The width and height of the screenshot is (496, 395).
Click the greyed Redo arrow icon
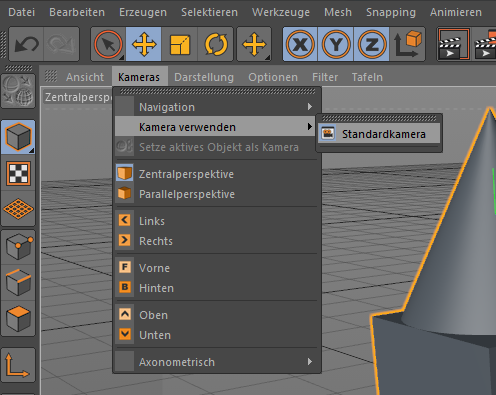coord(61,44)
